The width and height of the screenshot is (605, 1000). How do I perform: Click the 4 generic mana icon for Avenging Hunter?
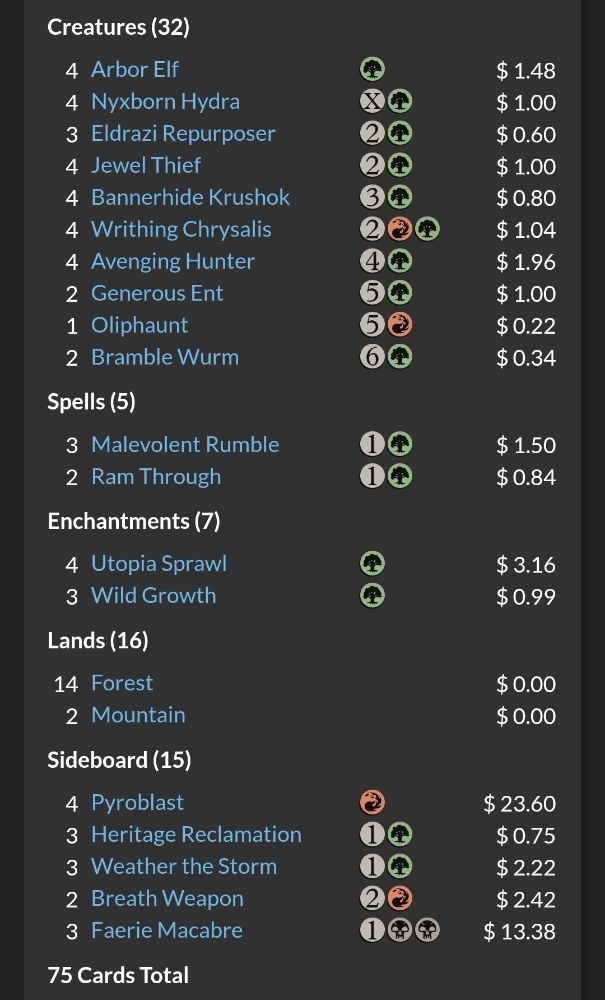[372, 262]
